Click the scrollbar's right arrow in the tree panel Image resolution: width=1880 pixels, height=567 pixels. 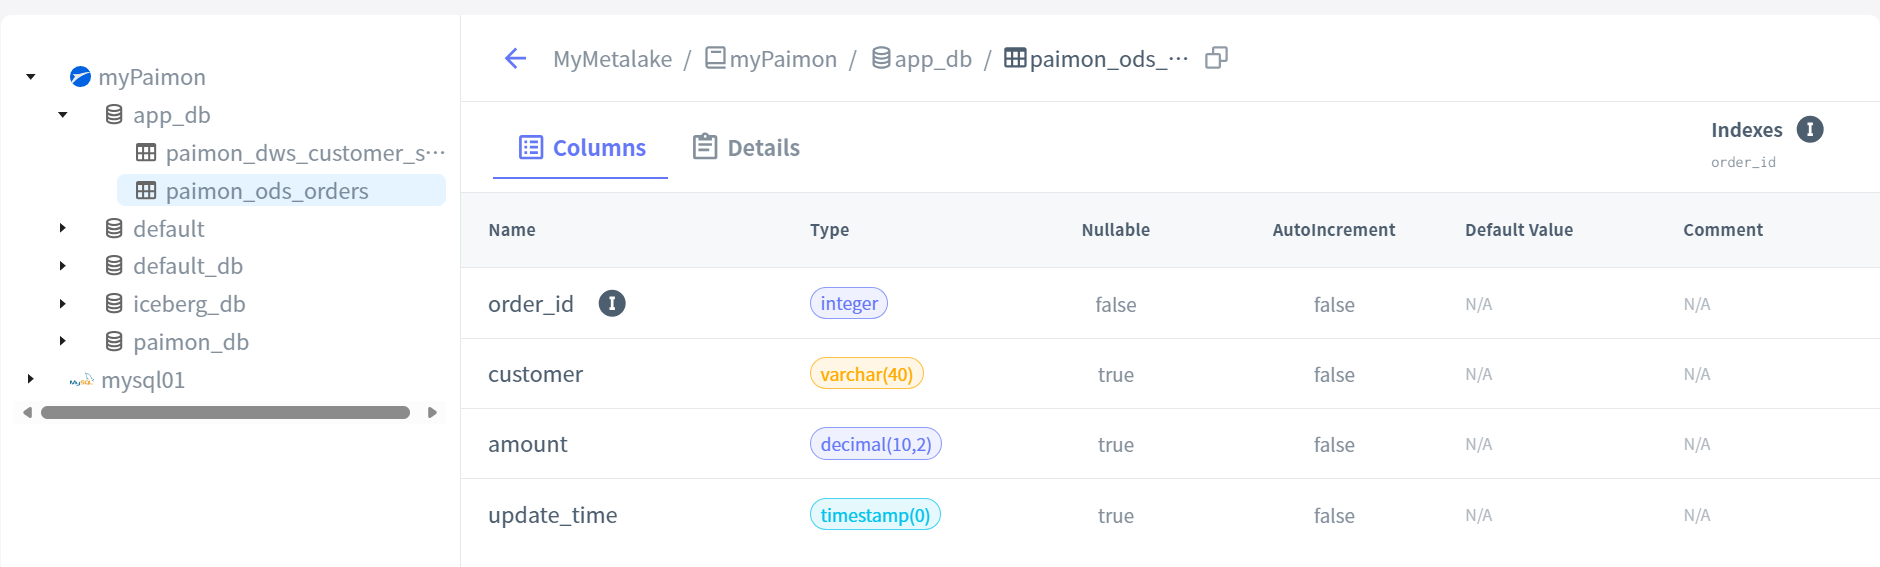432,413
